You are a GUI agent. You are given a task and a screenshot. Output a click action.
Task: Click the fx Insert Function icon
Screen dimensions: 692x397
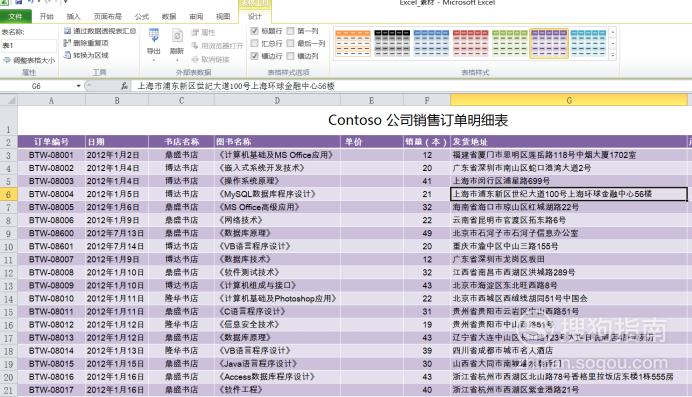click(x=124, y=86)
